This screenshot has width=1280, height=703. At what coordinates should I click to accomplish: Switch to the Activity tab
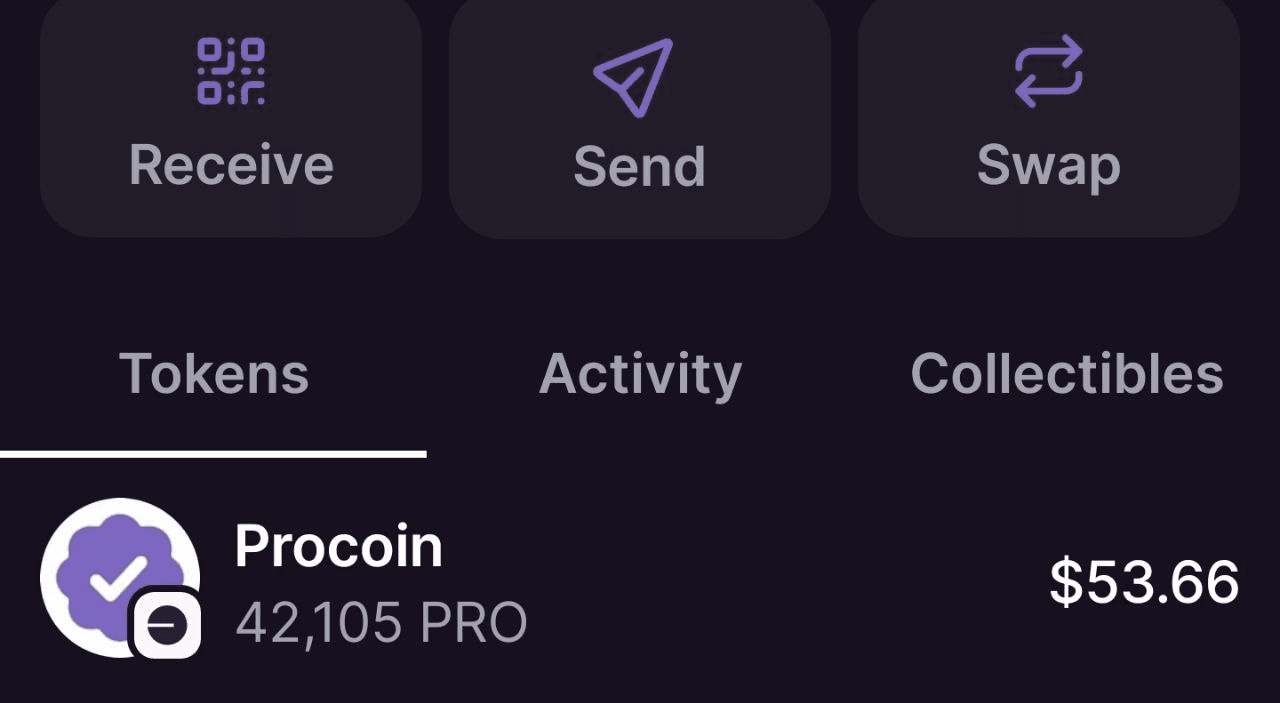(x=640, y=376)
